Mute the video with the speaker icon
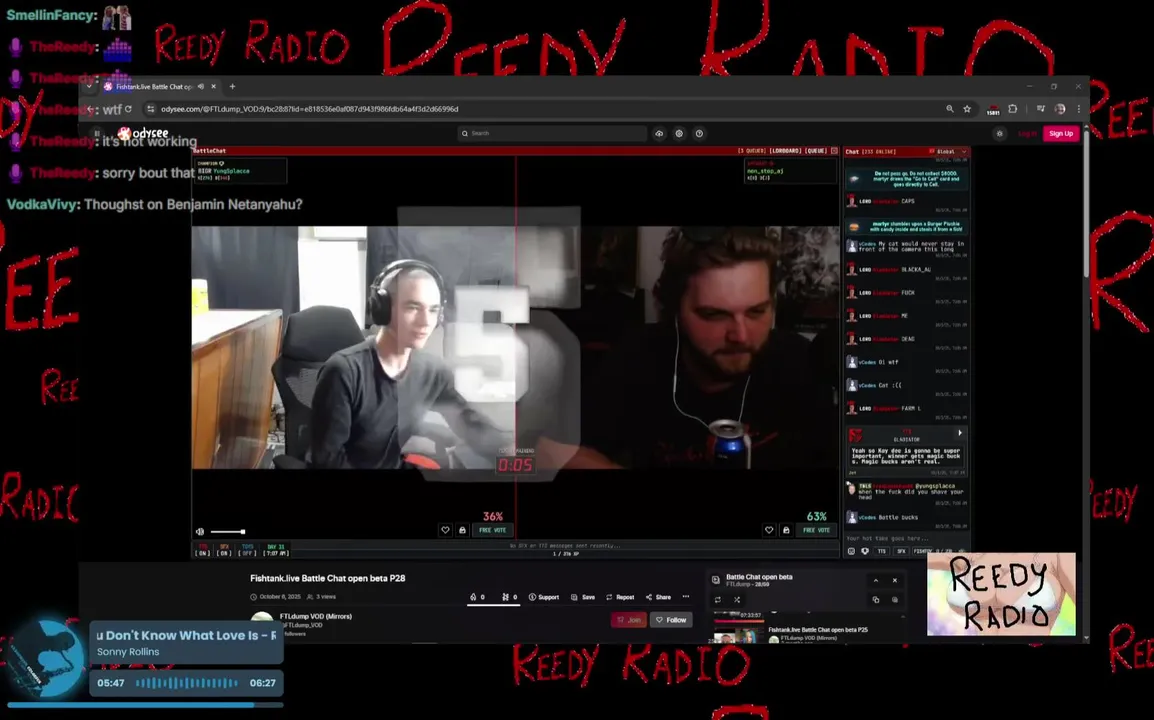1154x720 pixels. pos(200,532)
